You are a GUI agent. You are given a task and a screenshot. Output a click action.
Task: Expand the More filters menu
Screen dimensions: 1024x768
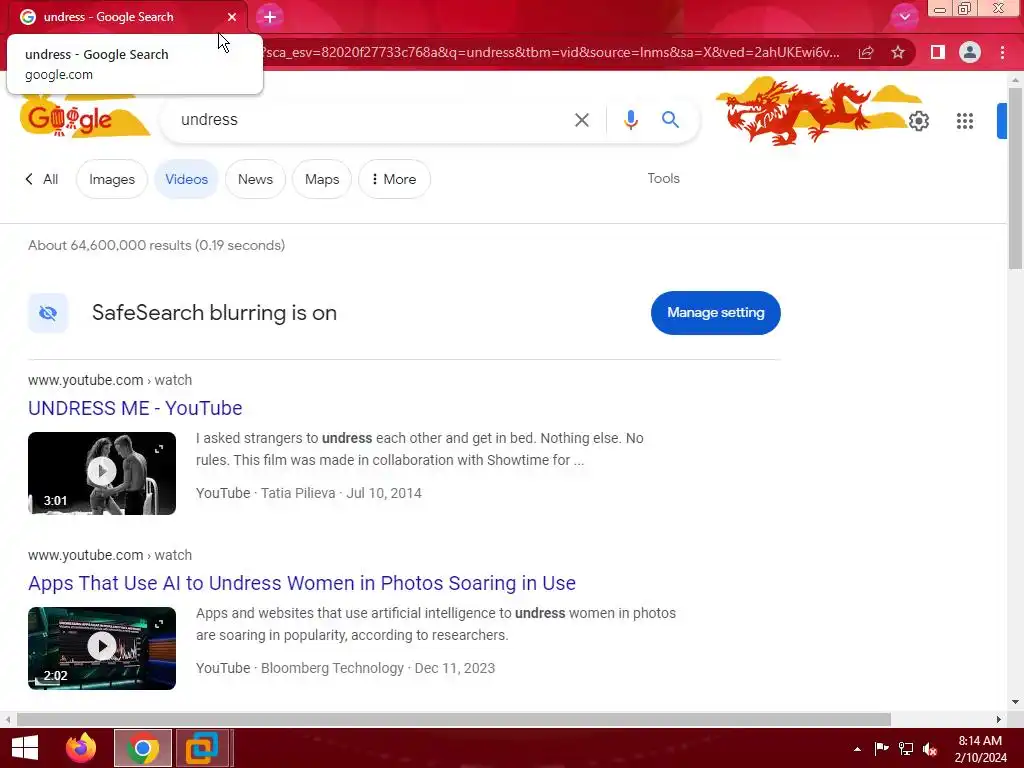394,179
